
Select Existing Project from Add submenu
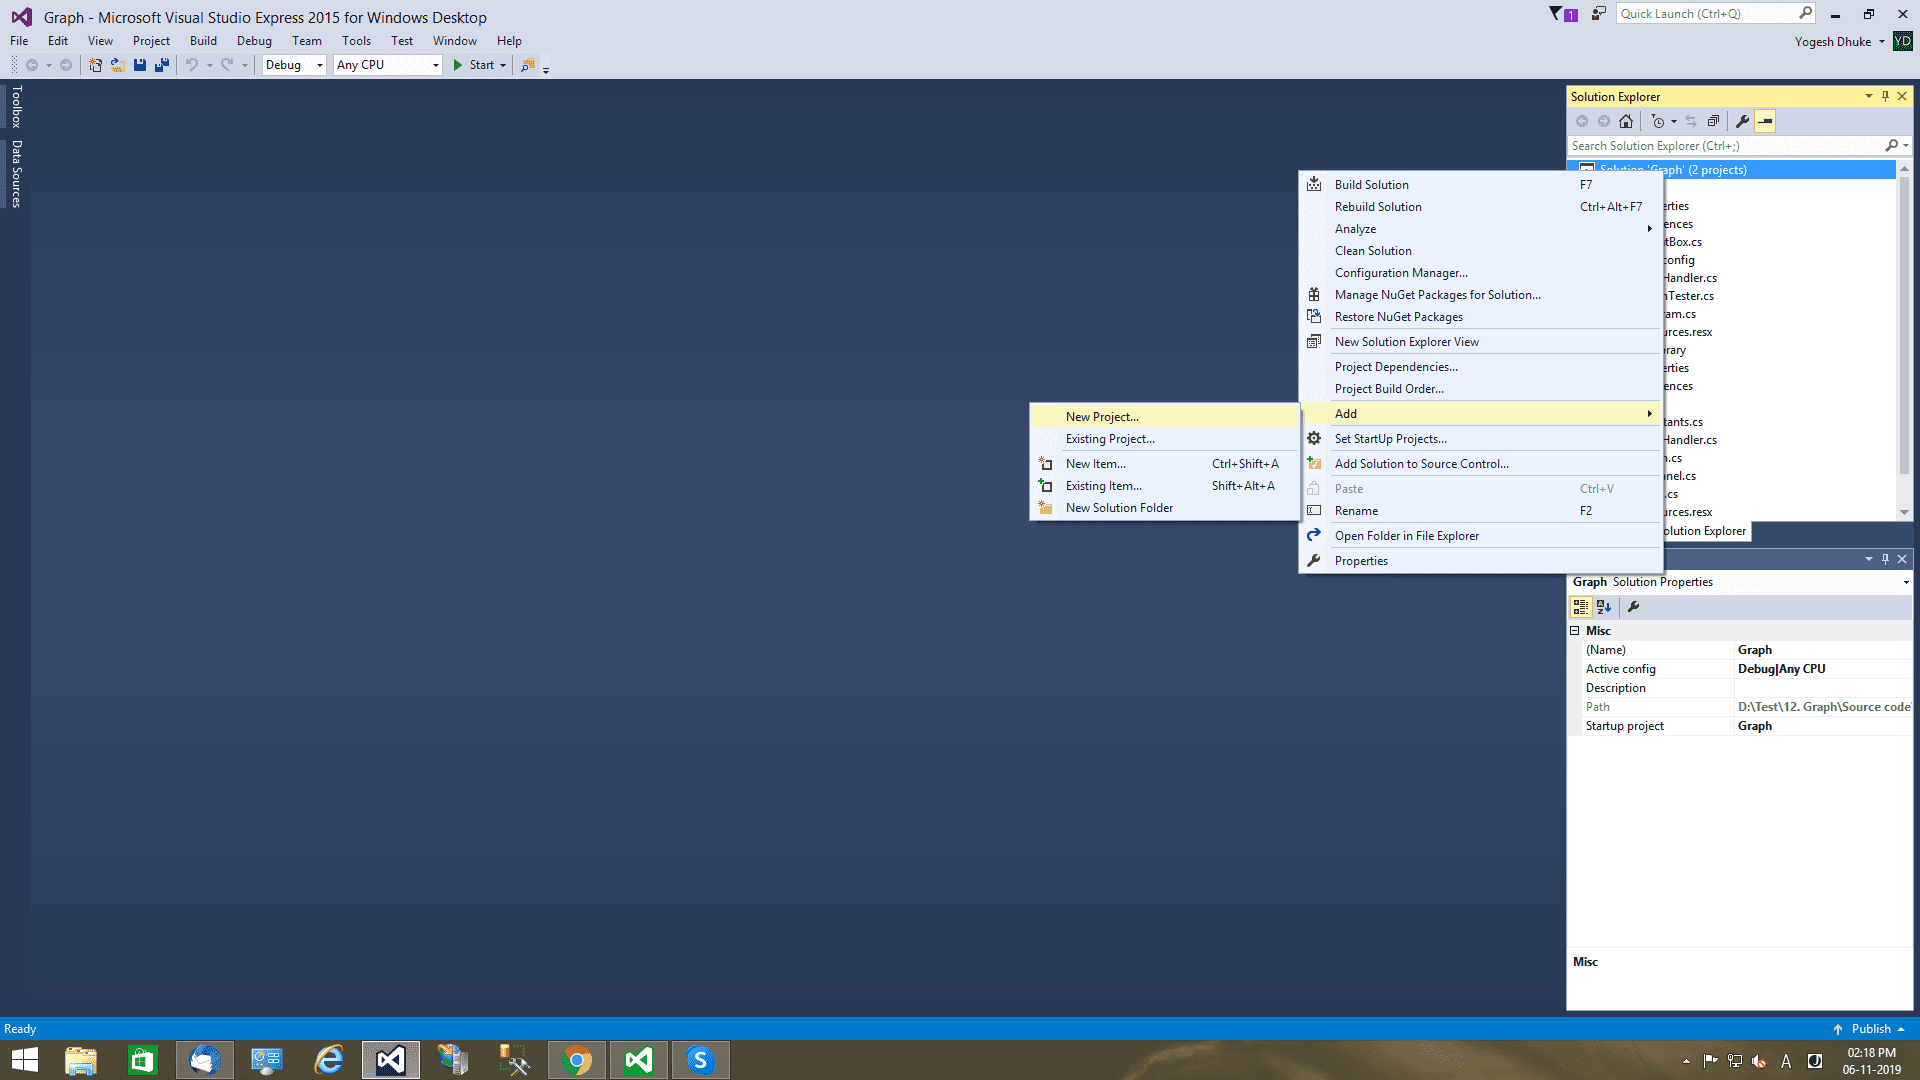point(1108,438)
